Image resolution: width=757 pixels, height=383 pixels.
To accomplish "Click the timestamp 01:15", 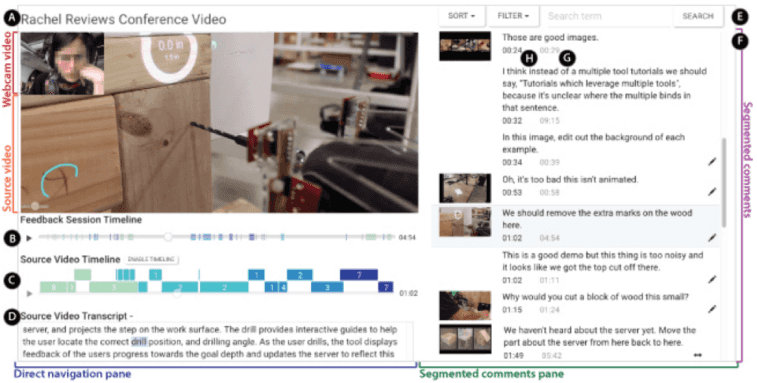I will click(512, 310).
